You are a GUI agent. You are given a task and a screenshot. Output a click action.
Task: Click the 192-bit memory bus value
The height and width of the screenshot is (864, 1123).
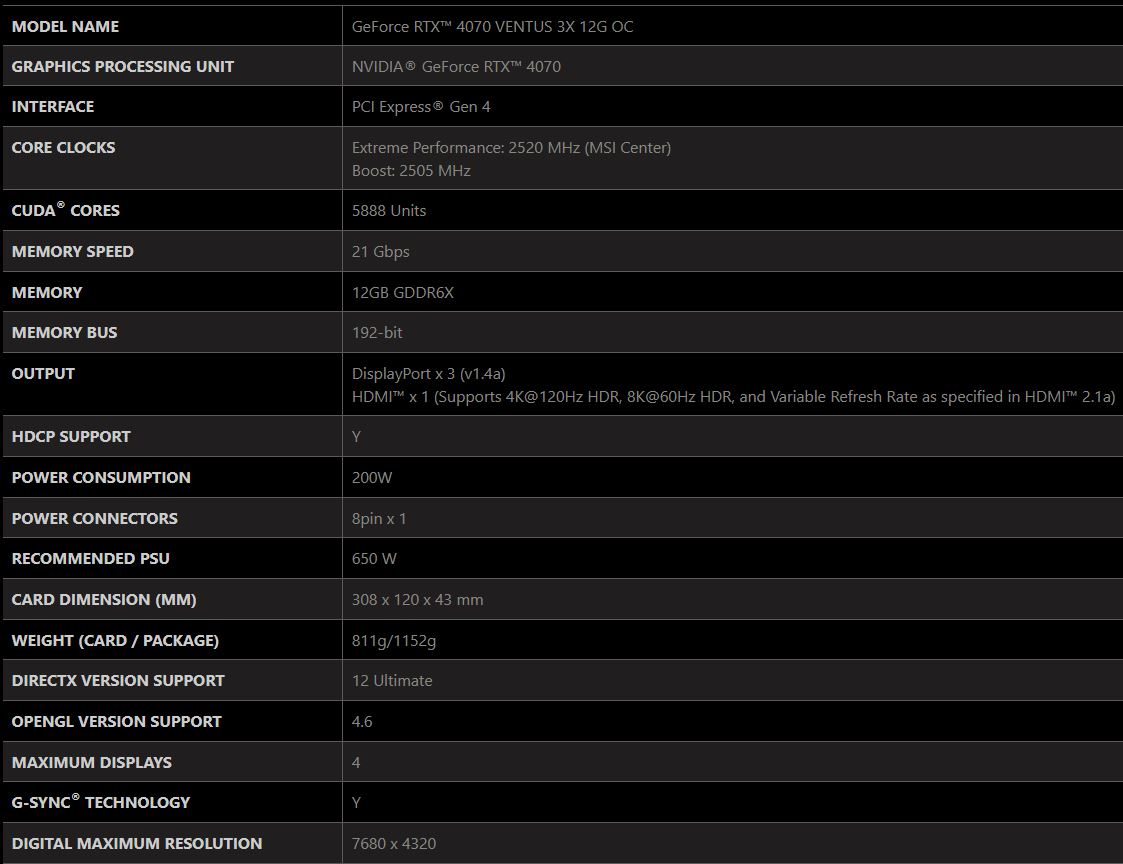(377, 332)
